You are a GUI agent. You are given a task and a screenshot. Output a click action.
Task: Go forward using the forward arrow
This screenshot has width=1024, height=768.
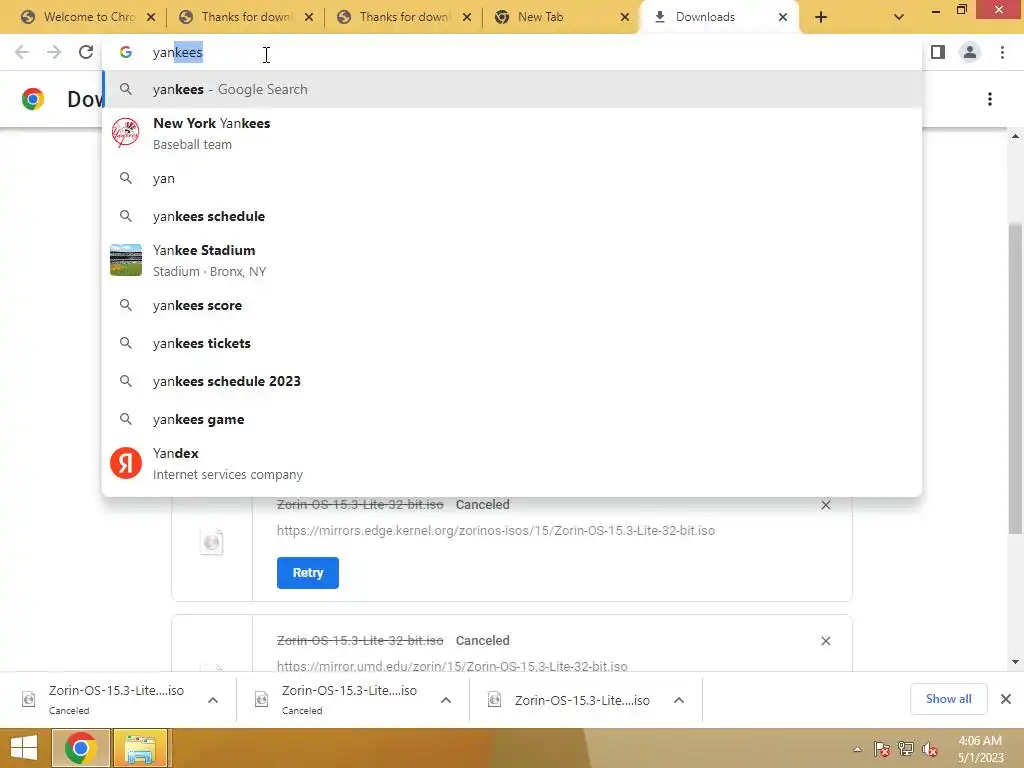coord(54,52)
